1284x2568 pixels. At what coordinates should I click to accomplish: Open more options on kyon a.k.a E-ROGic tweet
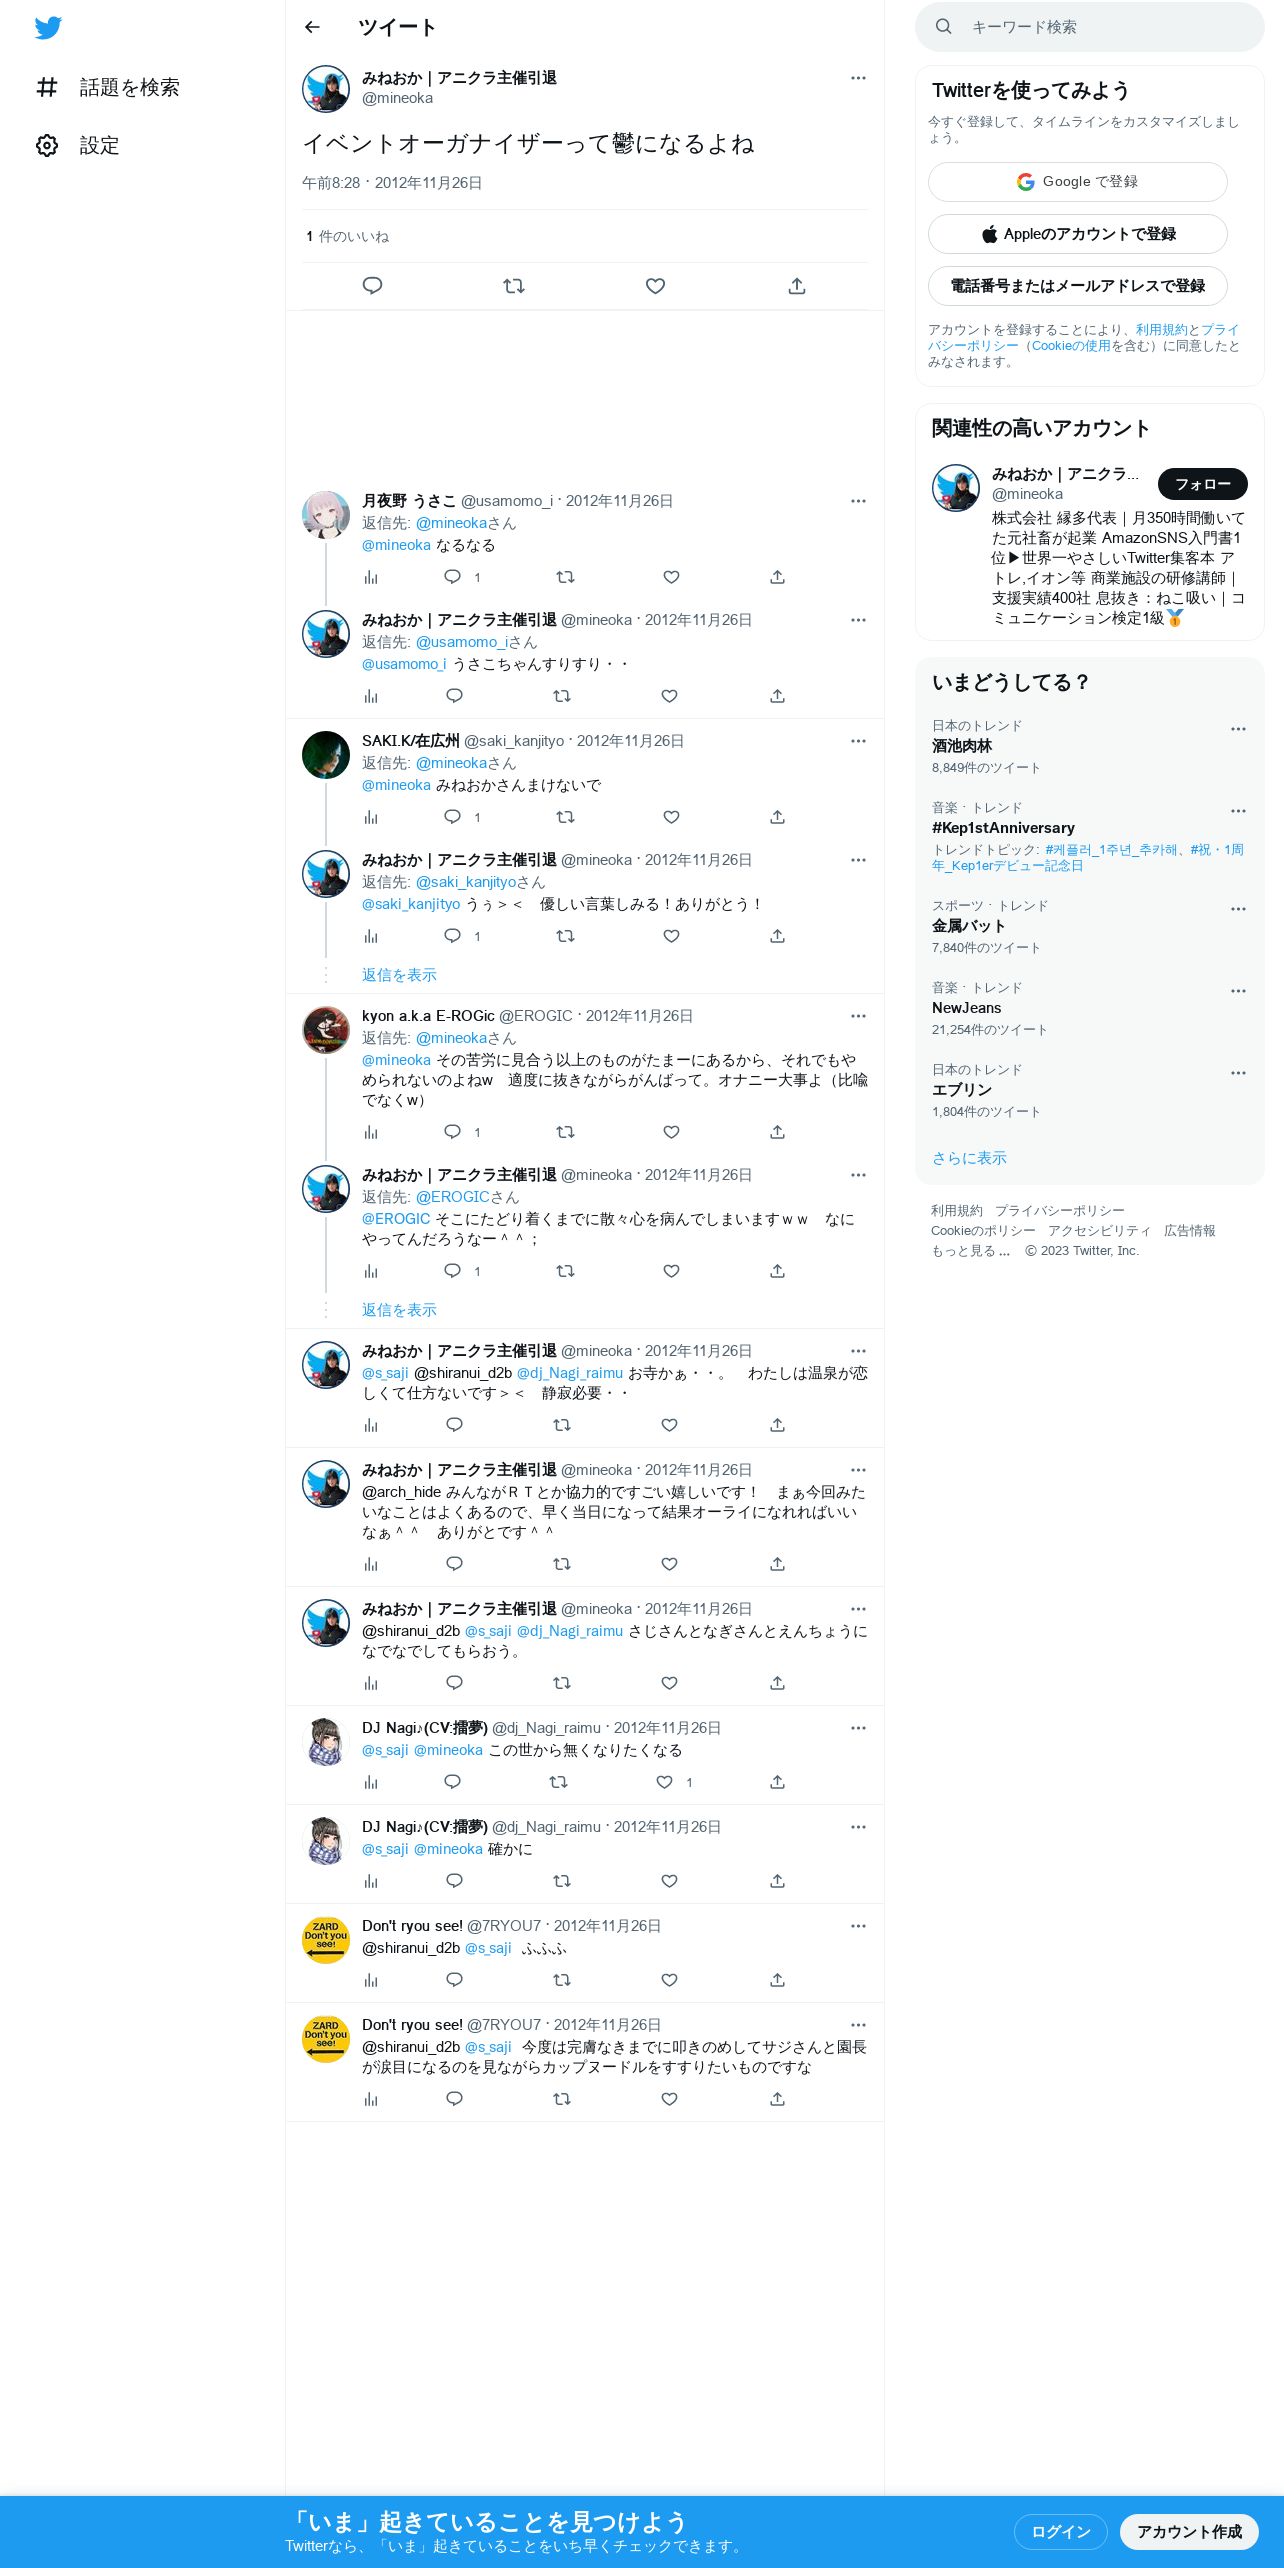tap(858, 1016)
